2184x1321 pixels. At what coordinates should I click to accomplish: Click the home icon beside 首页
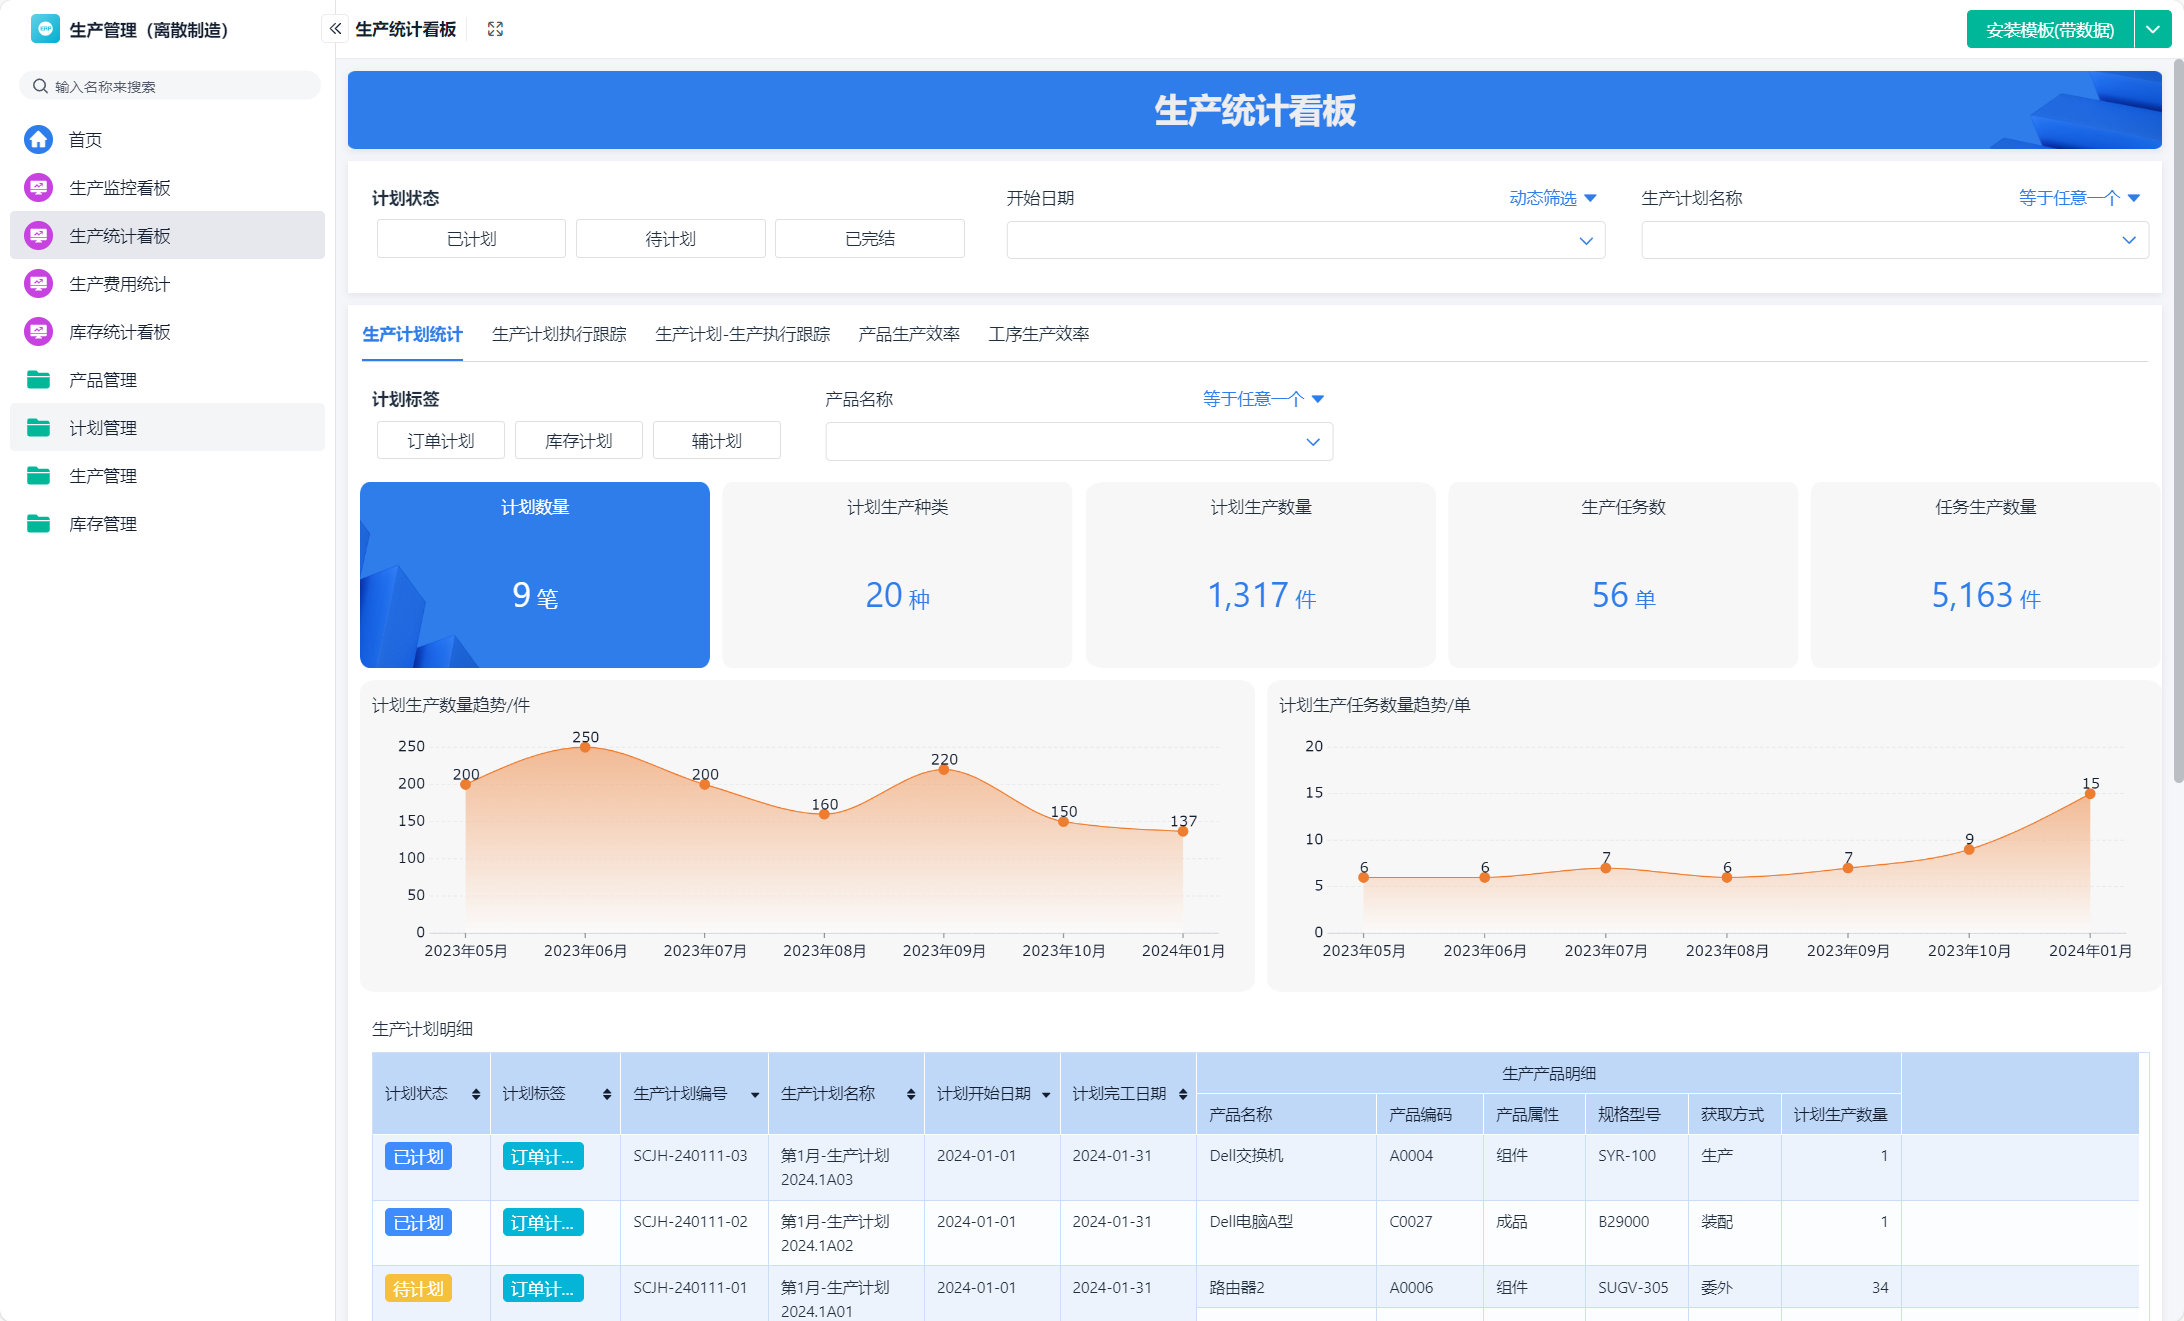click(x=38, y=139)
